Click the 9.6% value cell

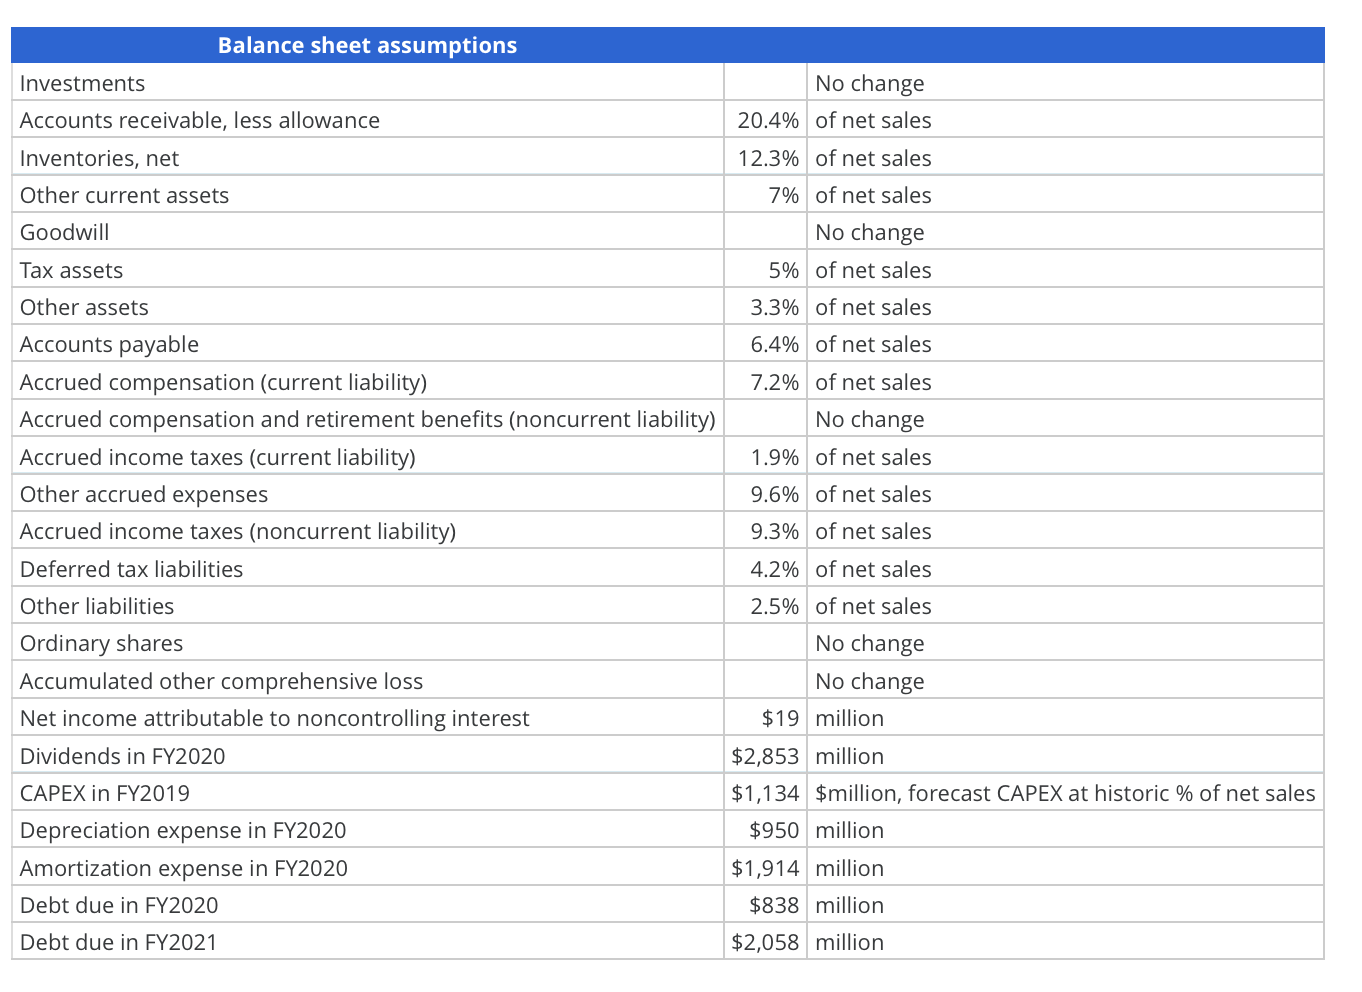pyautogui.click(x=766, y=494)
